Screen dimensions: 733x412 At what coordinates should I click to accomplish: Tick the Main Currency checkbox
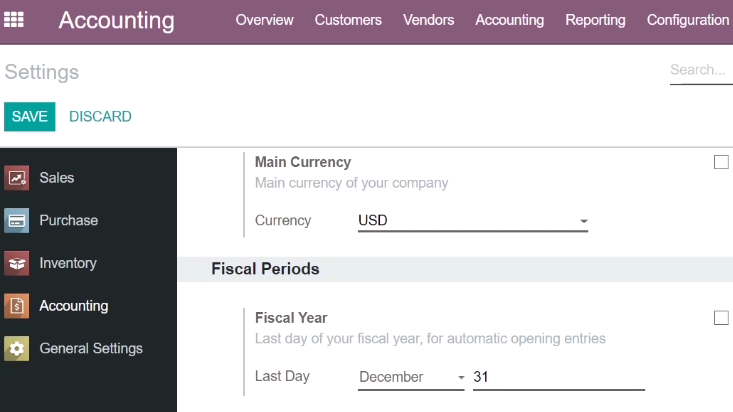pos(721,162)
